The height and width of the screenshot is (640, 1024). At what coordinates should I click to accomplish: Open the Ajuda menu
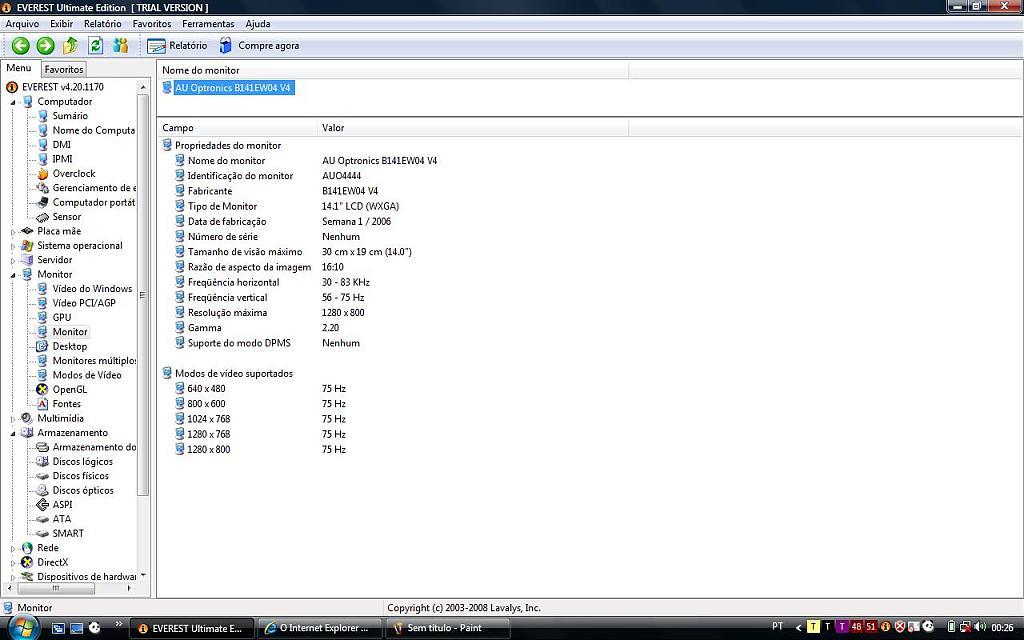258,24
